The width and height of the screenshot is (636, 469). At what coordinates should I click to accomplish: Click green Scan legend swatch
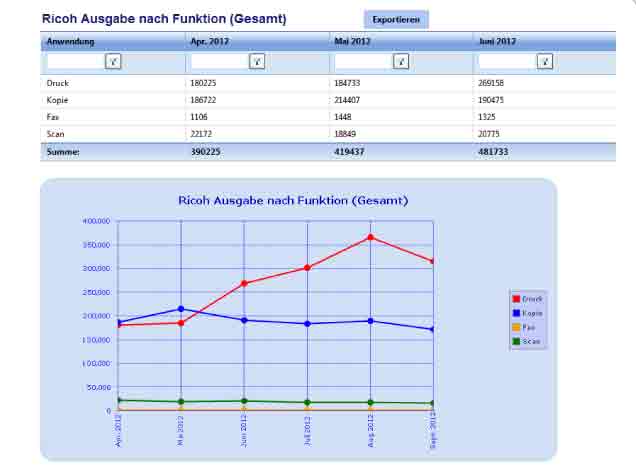coord(516,342)
